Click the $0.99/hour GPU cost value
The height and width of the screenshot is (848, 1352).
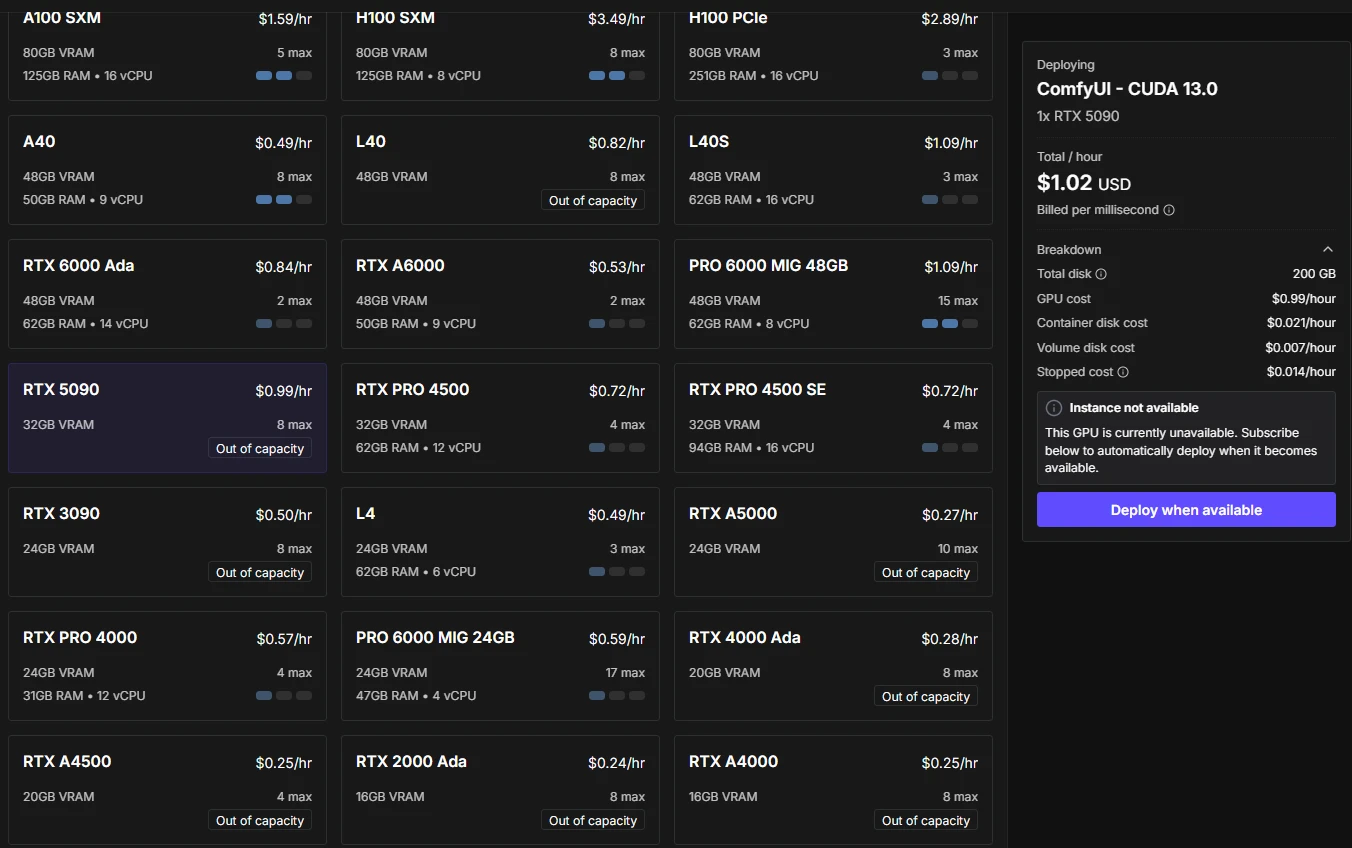[x=1304, y=299]
